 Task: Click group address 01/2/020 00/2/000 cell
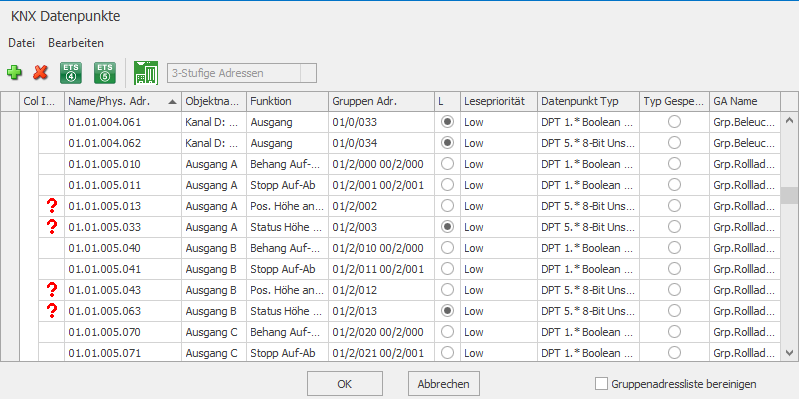click(x=382, y=332)
